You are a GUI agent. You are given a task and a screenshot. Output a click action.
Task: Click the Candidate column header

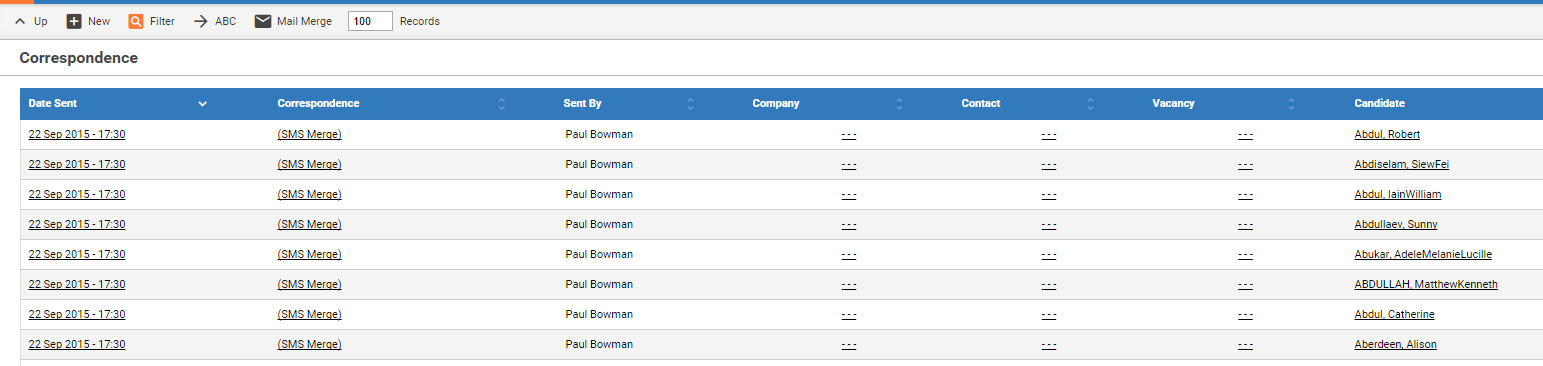pyautogui.click(x=1379, y=104)
